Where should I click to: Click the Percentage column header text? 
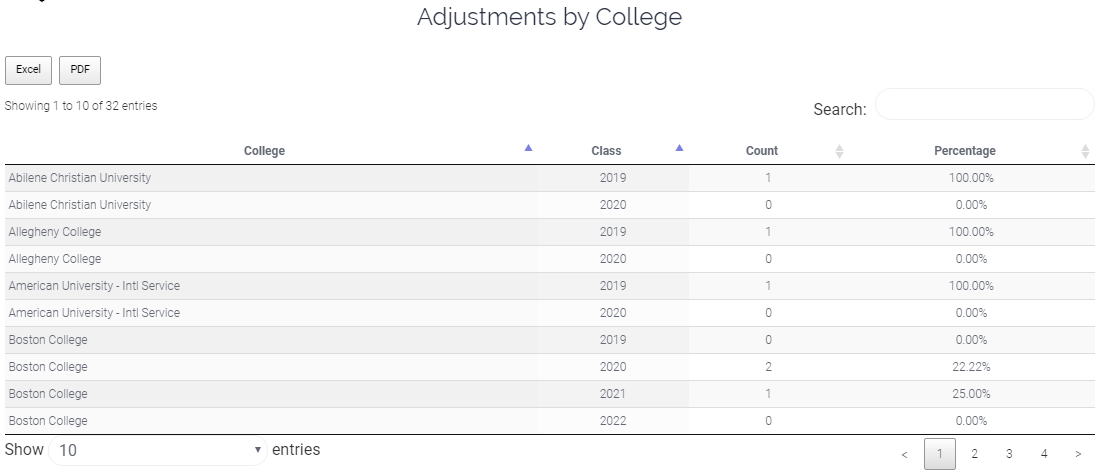[x=965, y=151]
